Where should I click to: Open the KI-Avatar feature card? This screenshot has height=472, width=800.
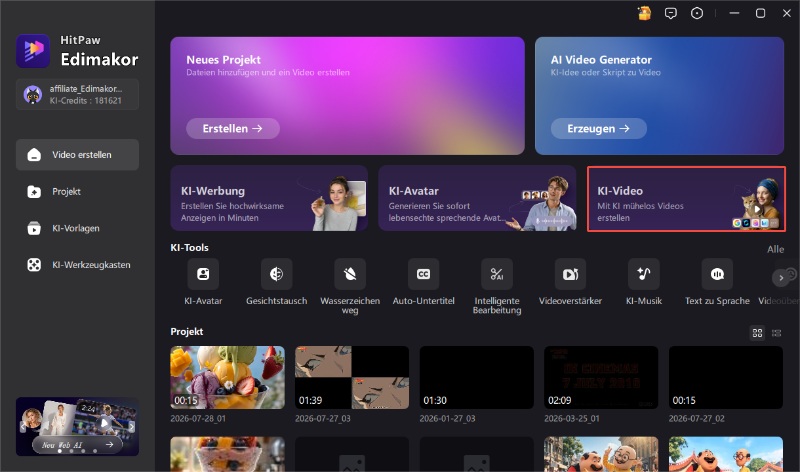tap(477, 198)
